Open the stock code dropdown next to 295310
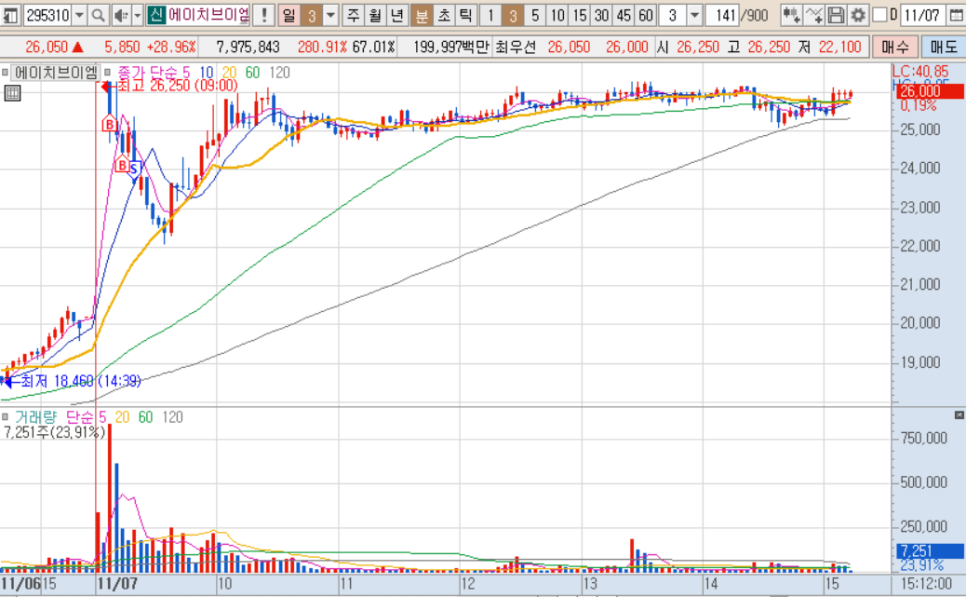Screen dimensions: 966x597 tap(79, 15)
